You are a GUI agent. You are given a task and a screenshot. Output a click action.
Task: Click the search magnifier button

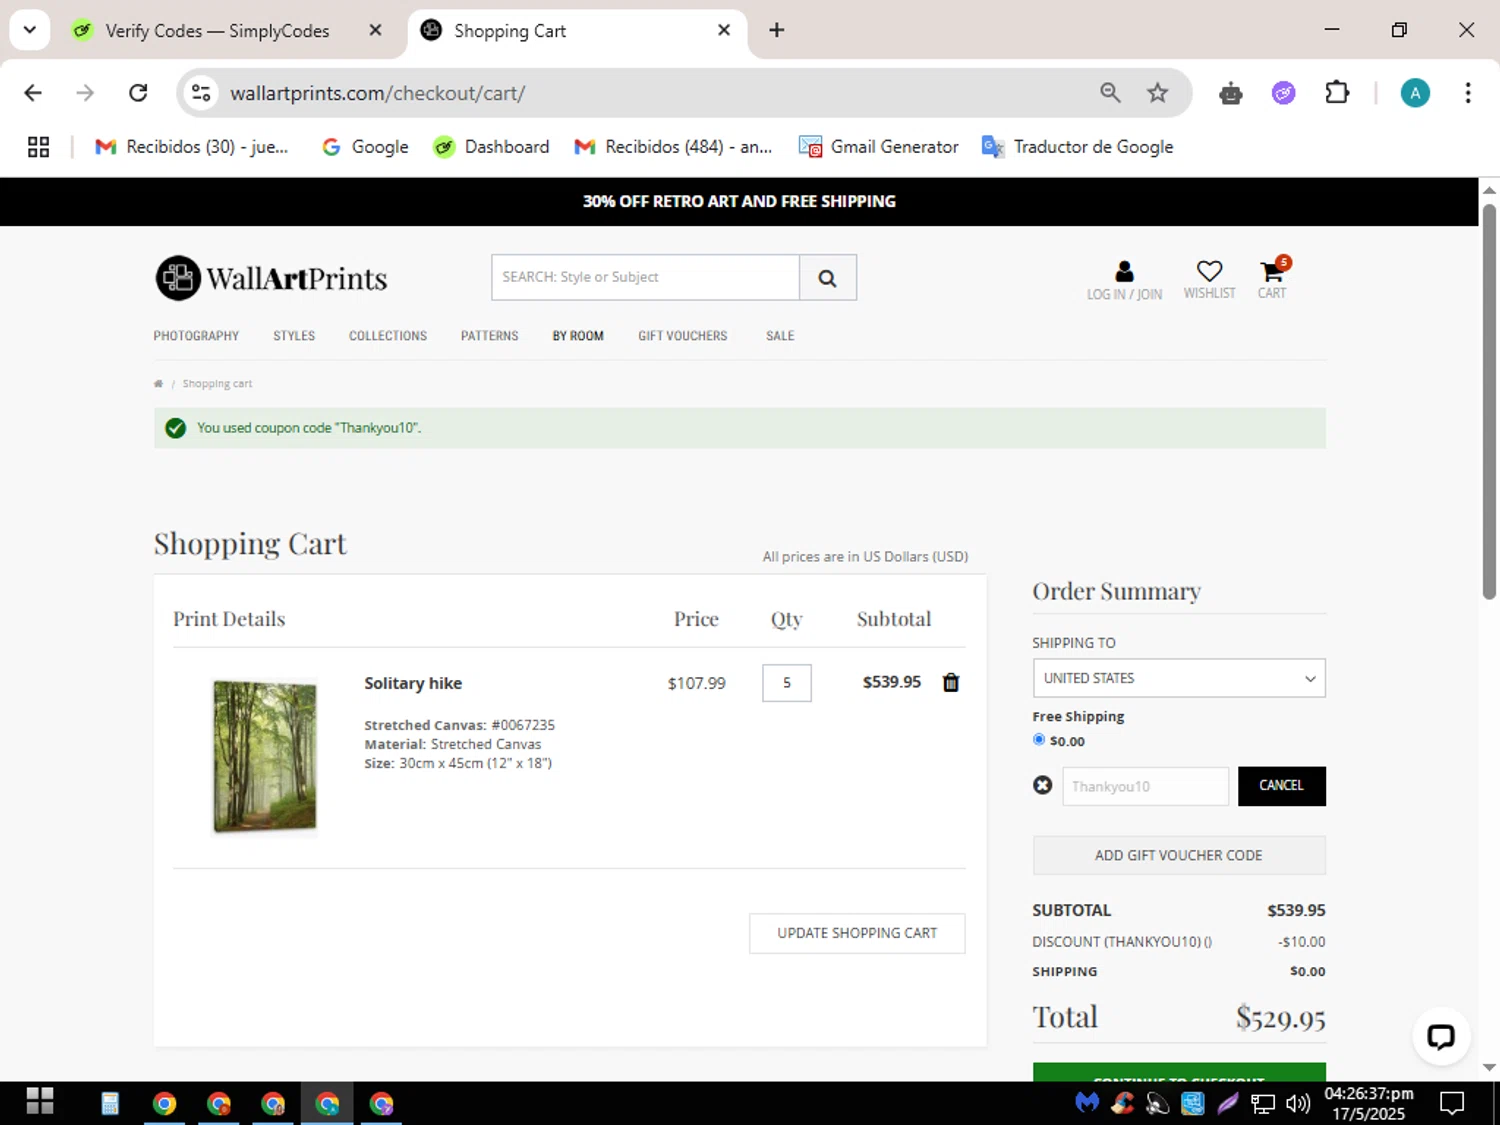[827, 278]
